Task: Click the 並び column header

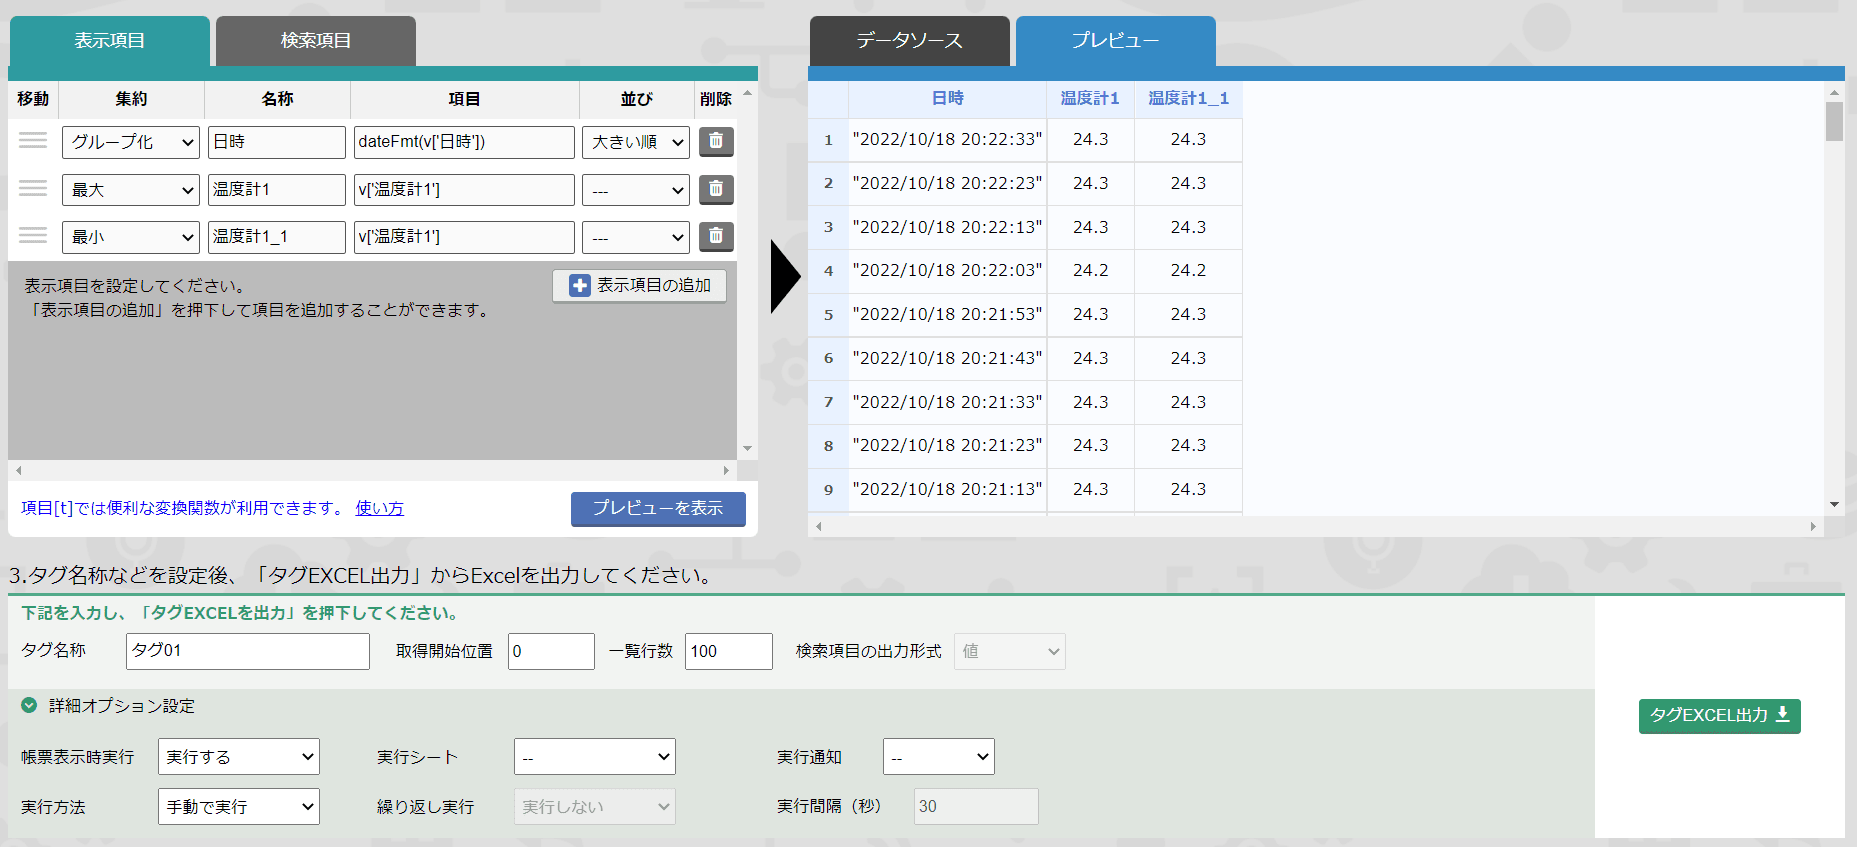Action: pyautogui.click(x=636, y=99)
